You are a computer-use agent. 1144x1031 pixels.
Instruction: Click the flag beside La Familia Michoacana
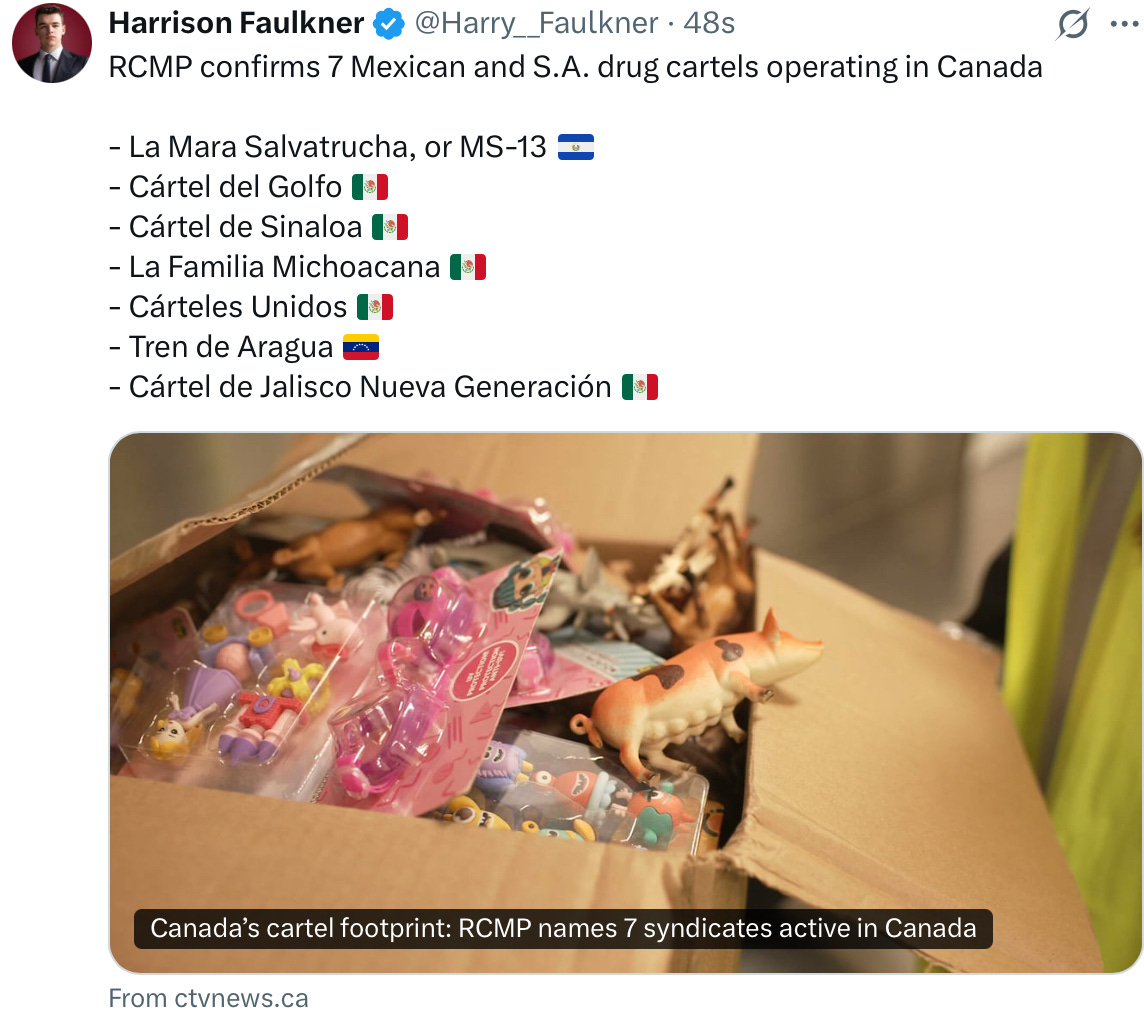468,267
